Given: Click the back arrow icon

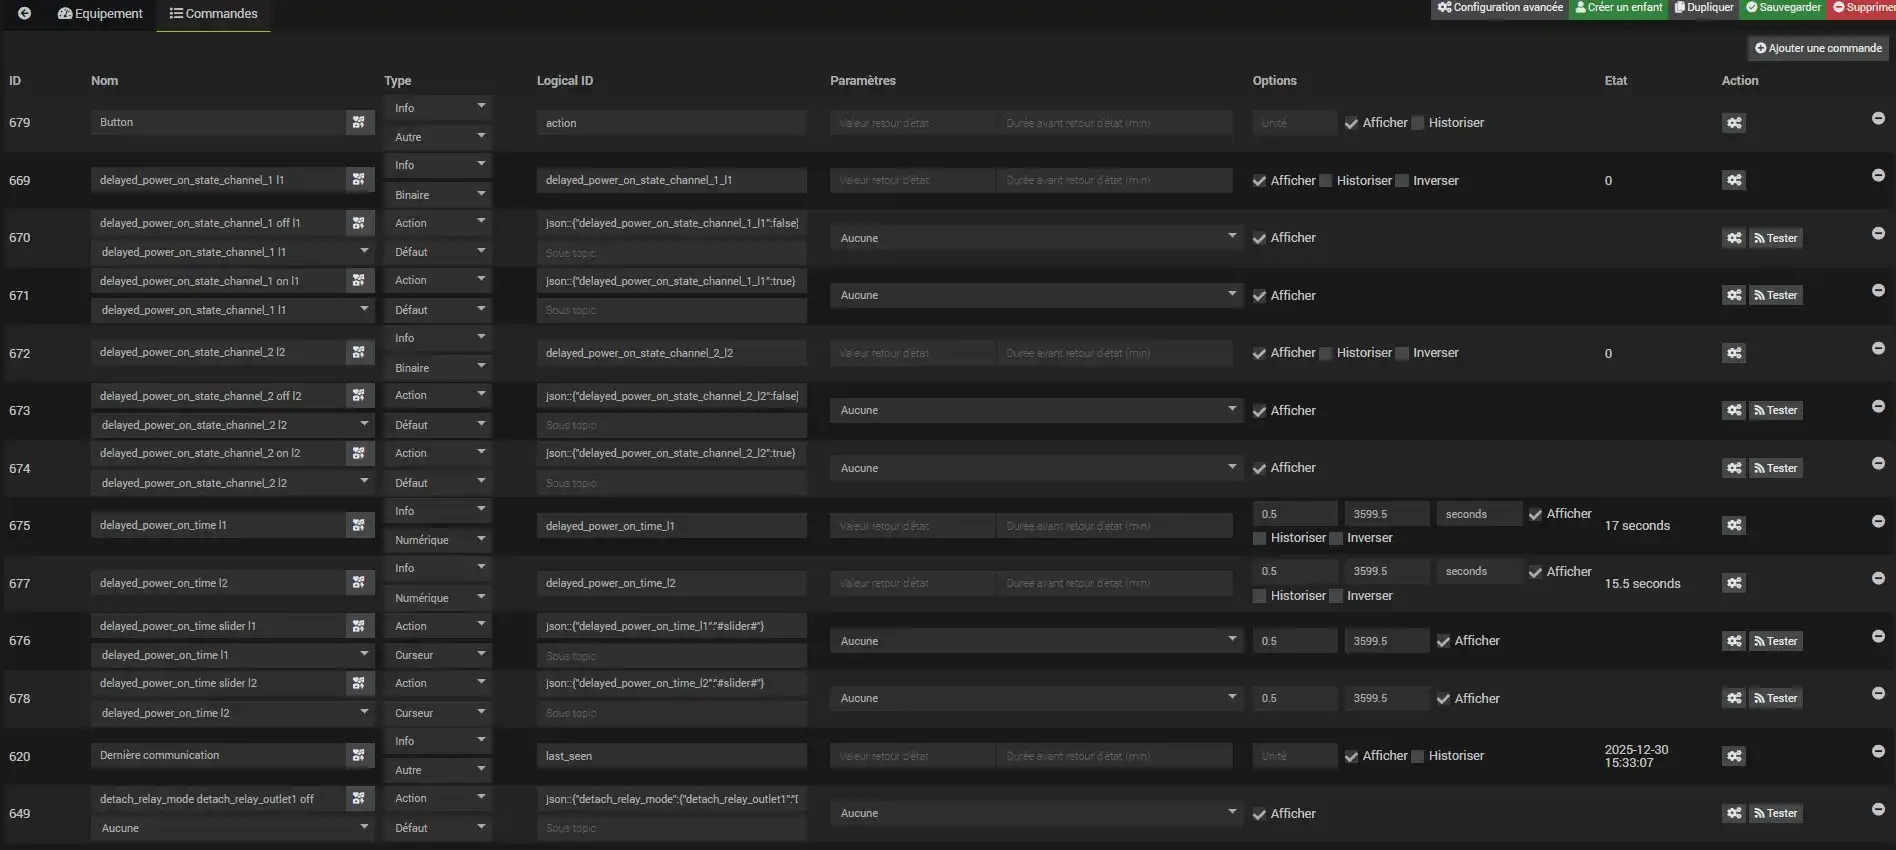Looking at the screenshot, I should [24, 13].
